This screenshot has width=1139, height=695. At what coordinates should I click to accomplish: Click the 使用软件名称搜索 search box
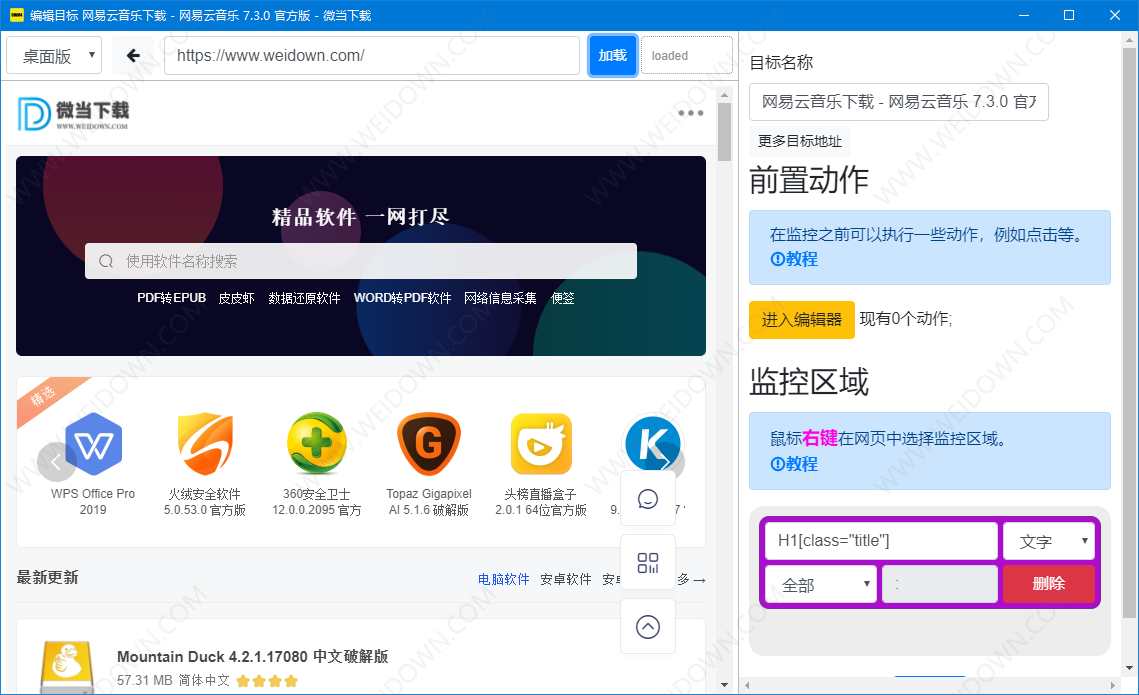pos(361,261)
